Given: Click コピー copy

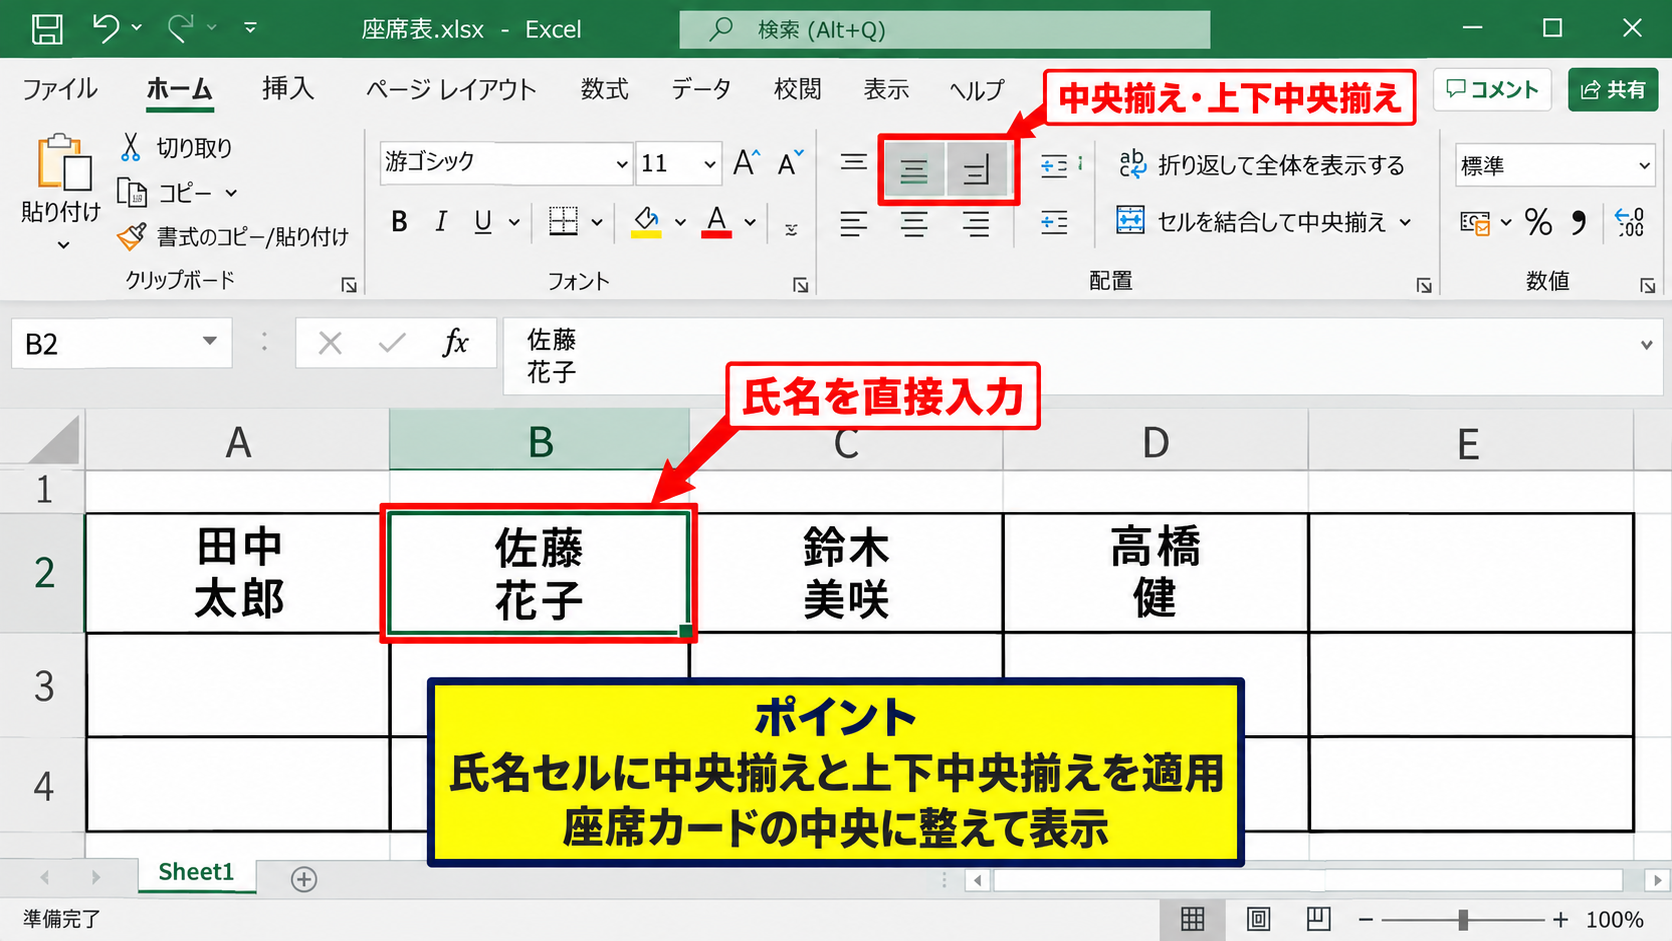Looking at the screenshot, I should (x=166, y=192).
